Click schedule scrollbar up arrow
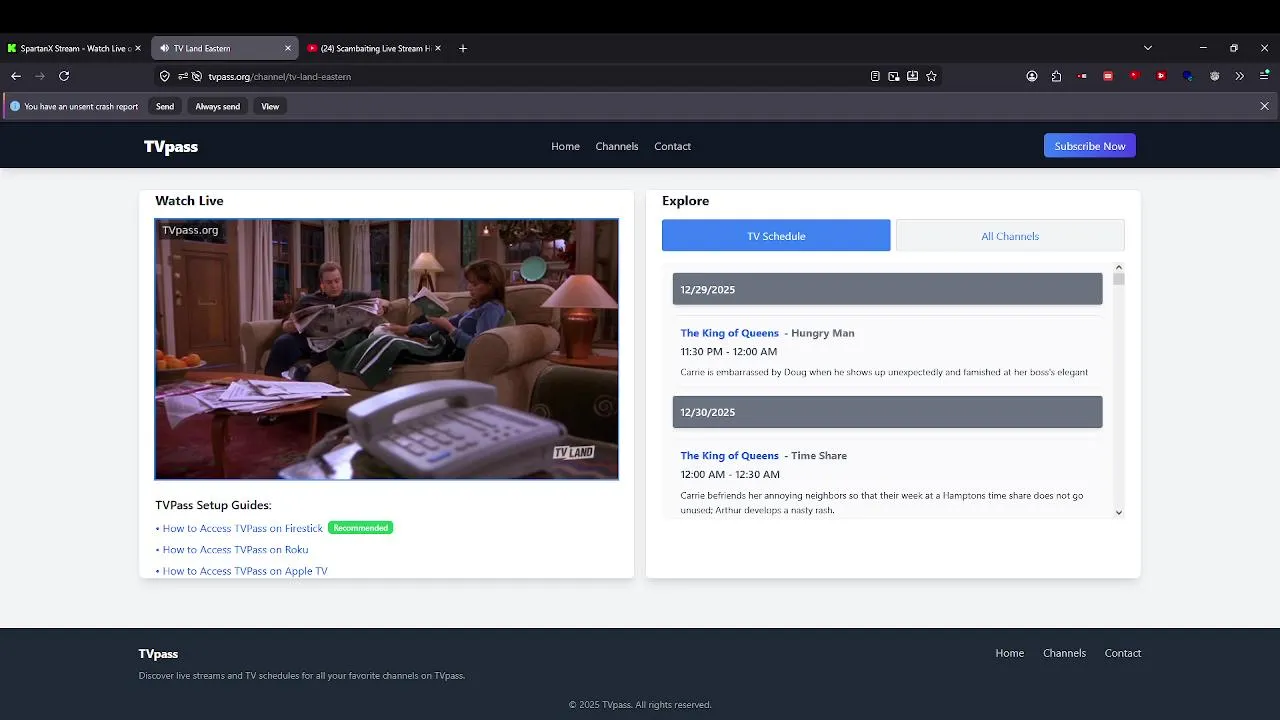This screenshot has height=720, width=1280. pos(1119,267)
